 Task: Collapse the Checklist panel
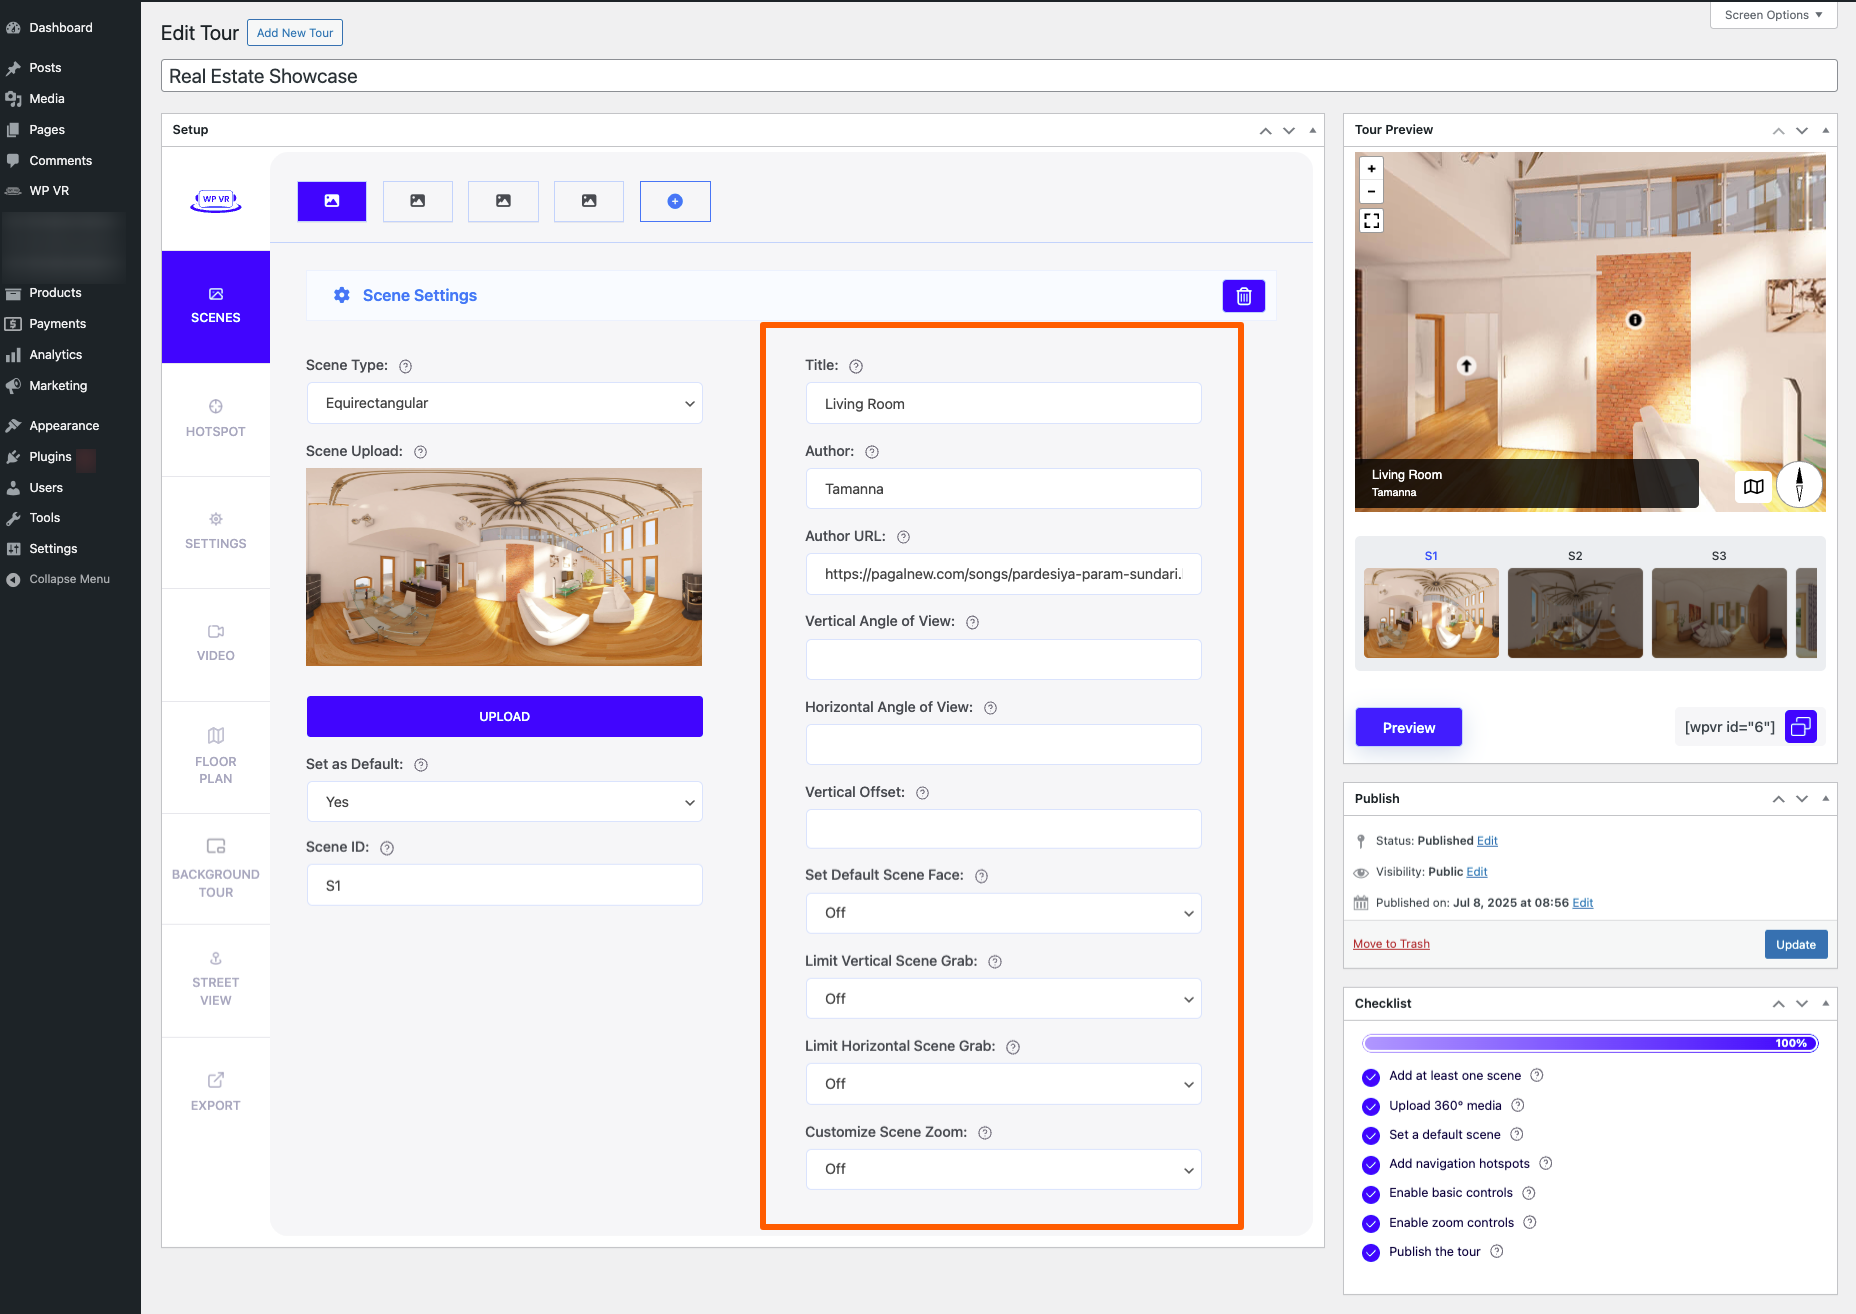pyautogui.click(x=1825, y=1003)
